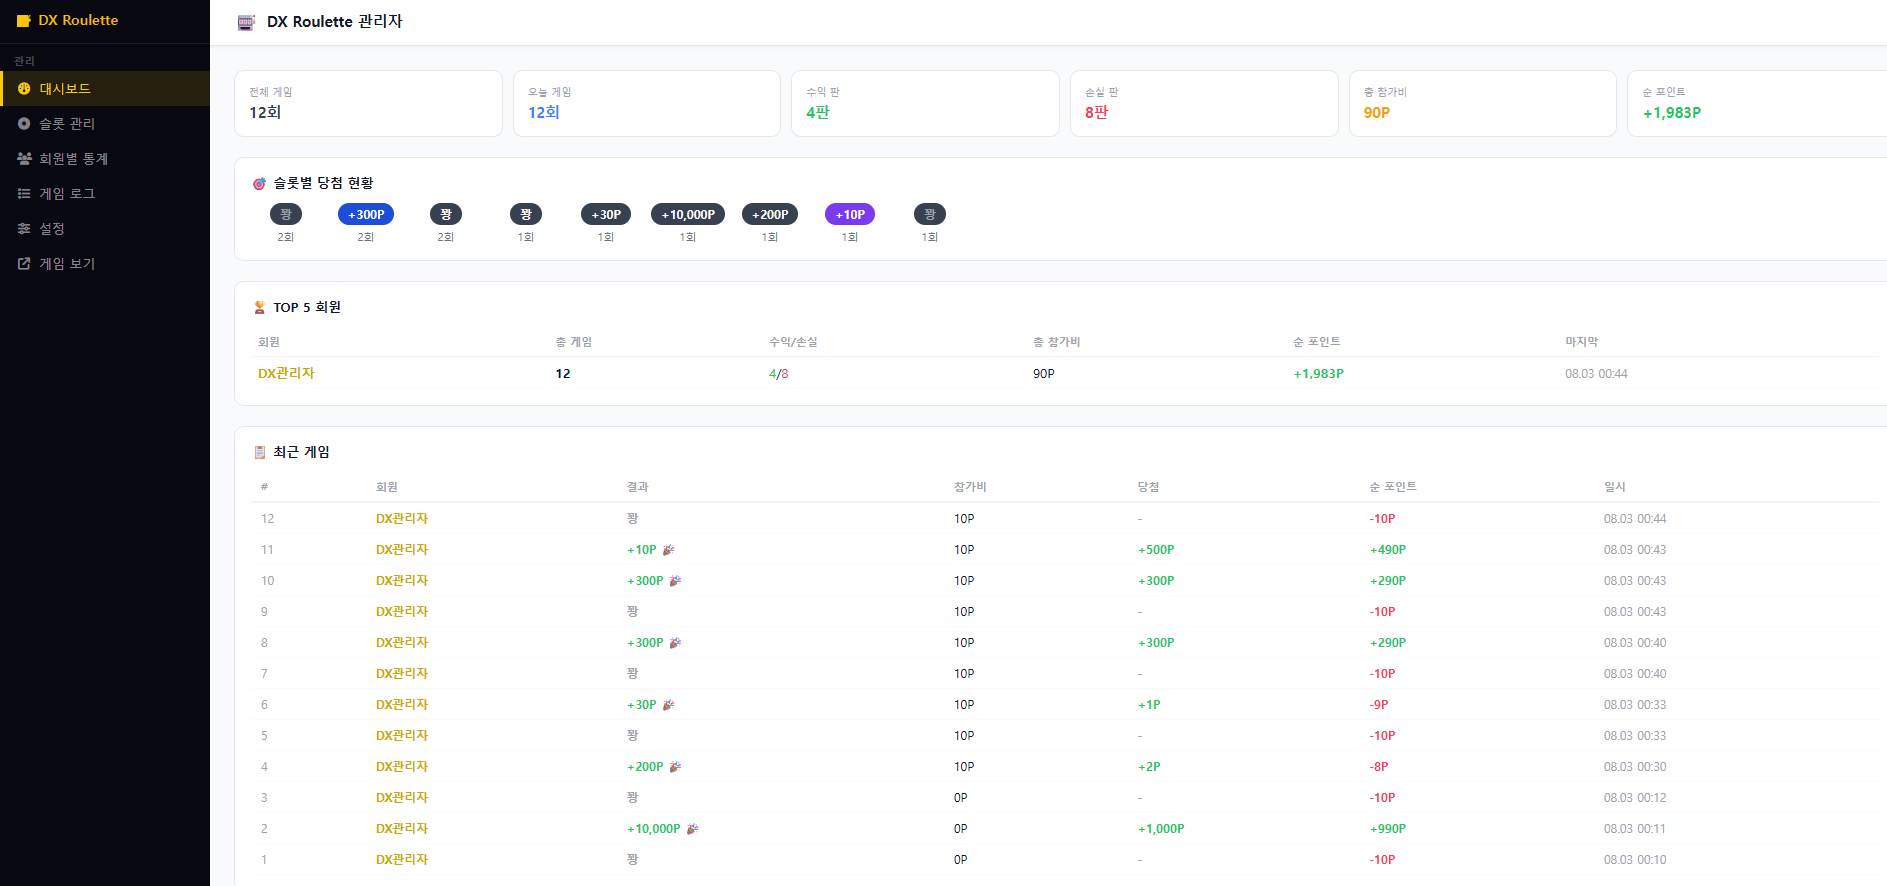Click the TOP 5 회원 heading
The image size is (1887, 886).
point(307,308)
